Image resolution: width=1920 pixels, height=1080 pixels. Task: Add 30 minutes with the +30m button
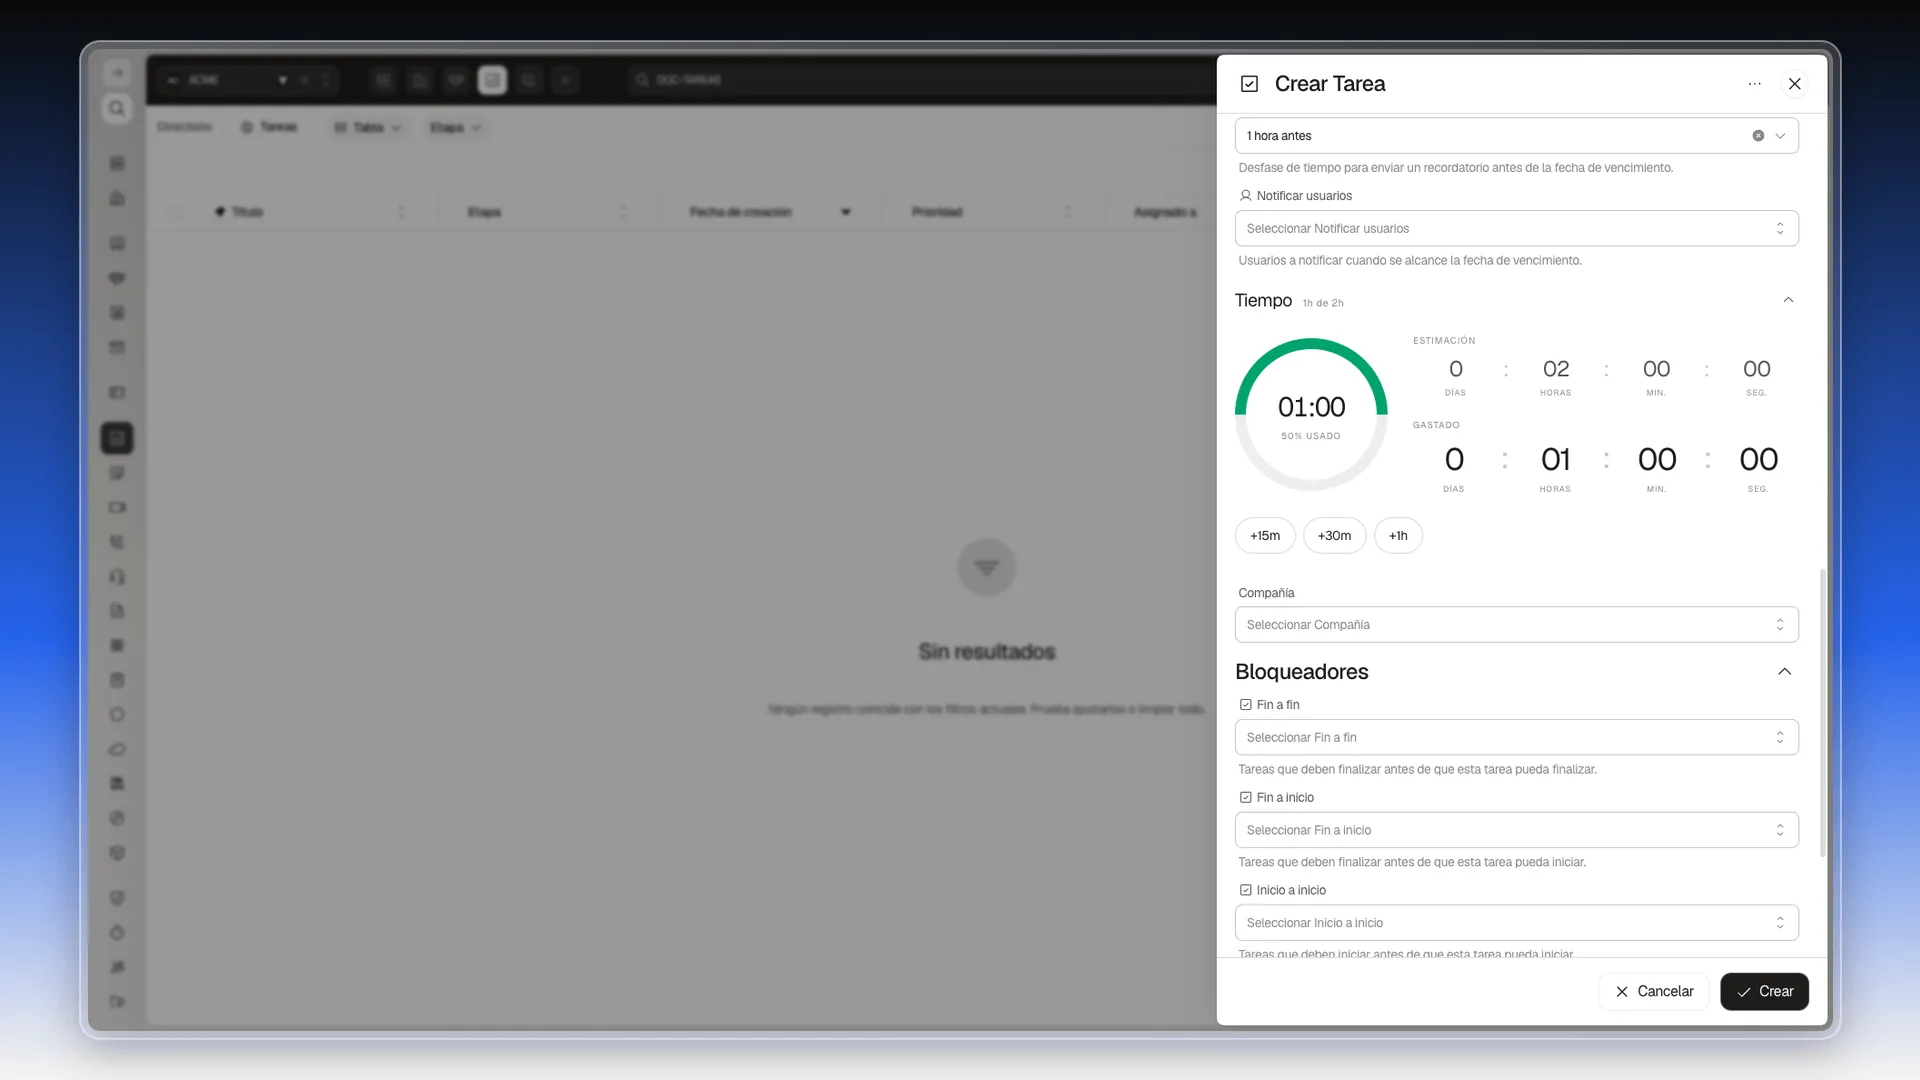point(1334,536)
